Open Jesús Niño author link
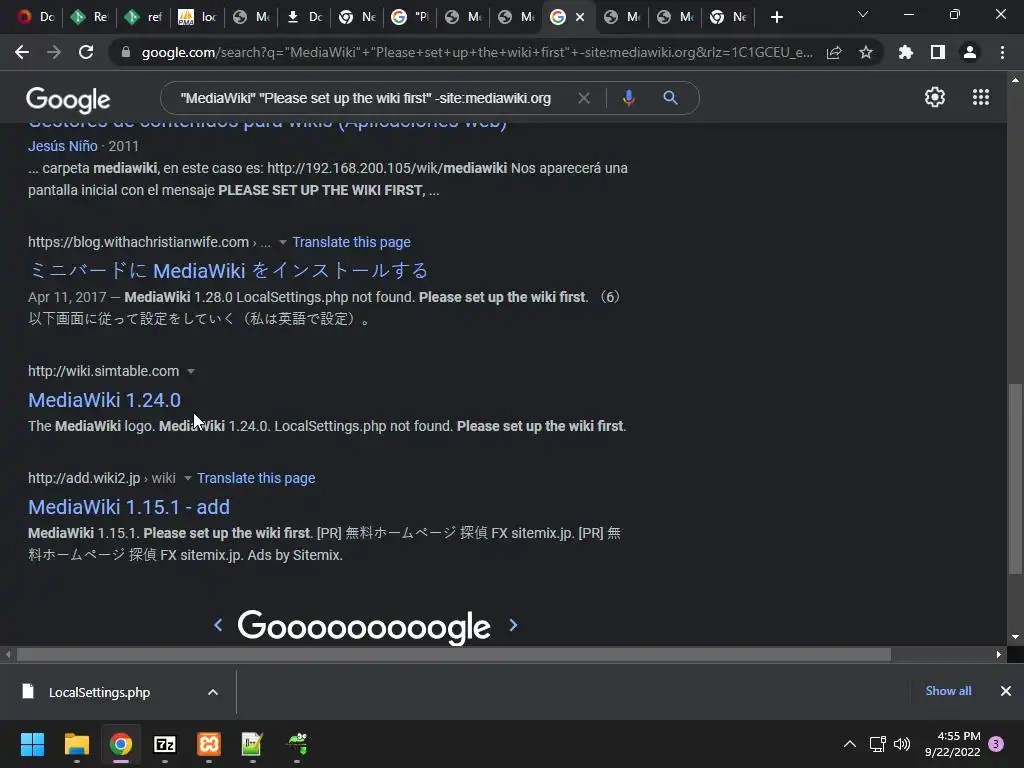This screenshot has height=768, width=1024. [x=63, y=146]
